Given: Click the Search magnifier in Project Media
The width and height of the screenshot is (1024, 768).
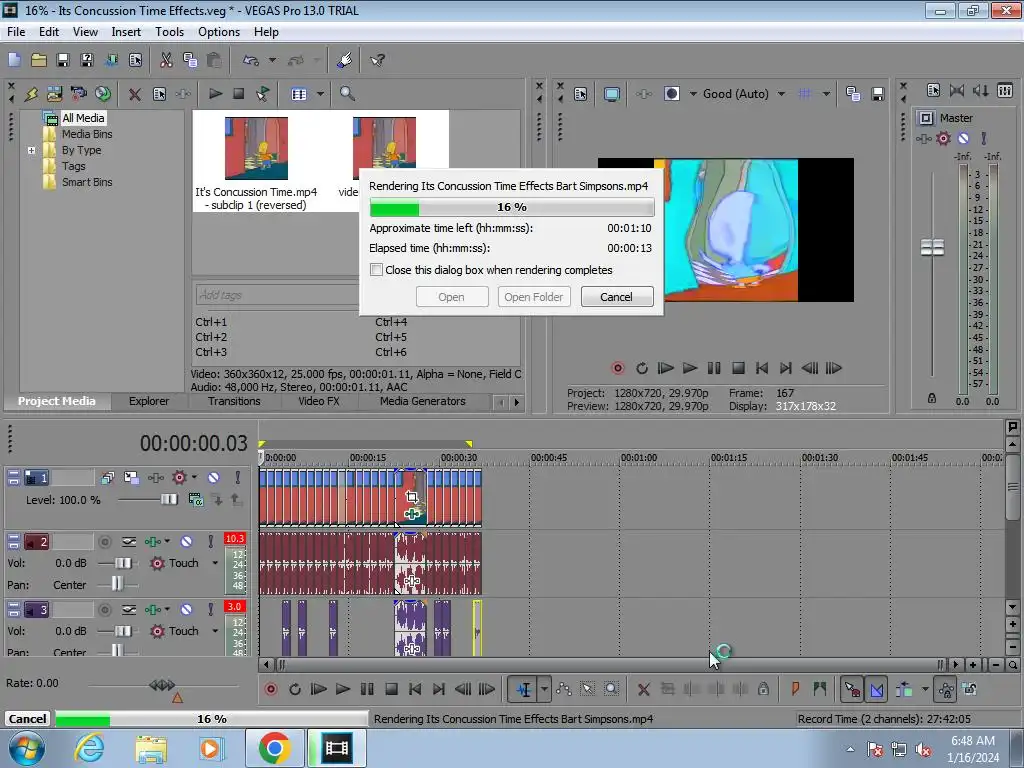Looking at the screenshot, I should 347,94.
